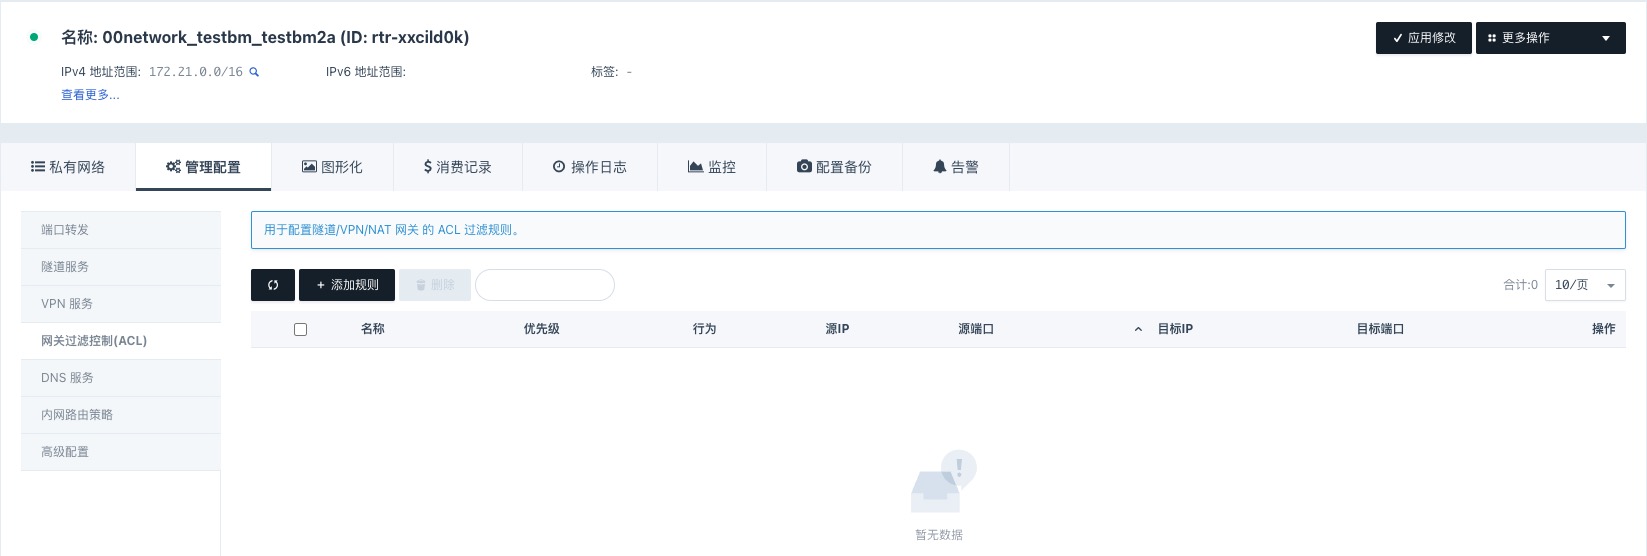1647x556 pixels.
Task: Select the 管理配置 tab
Action: point(203,167)
